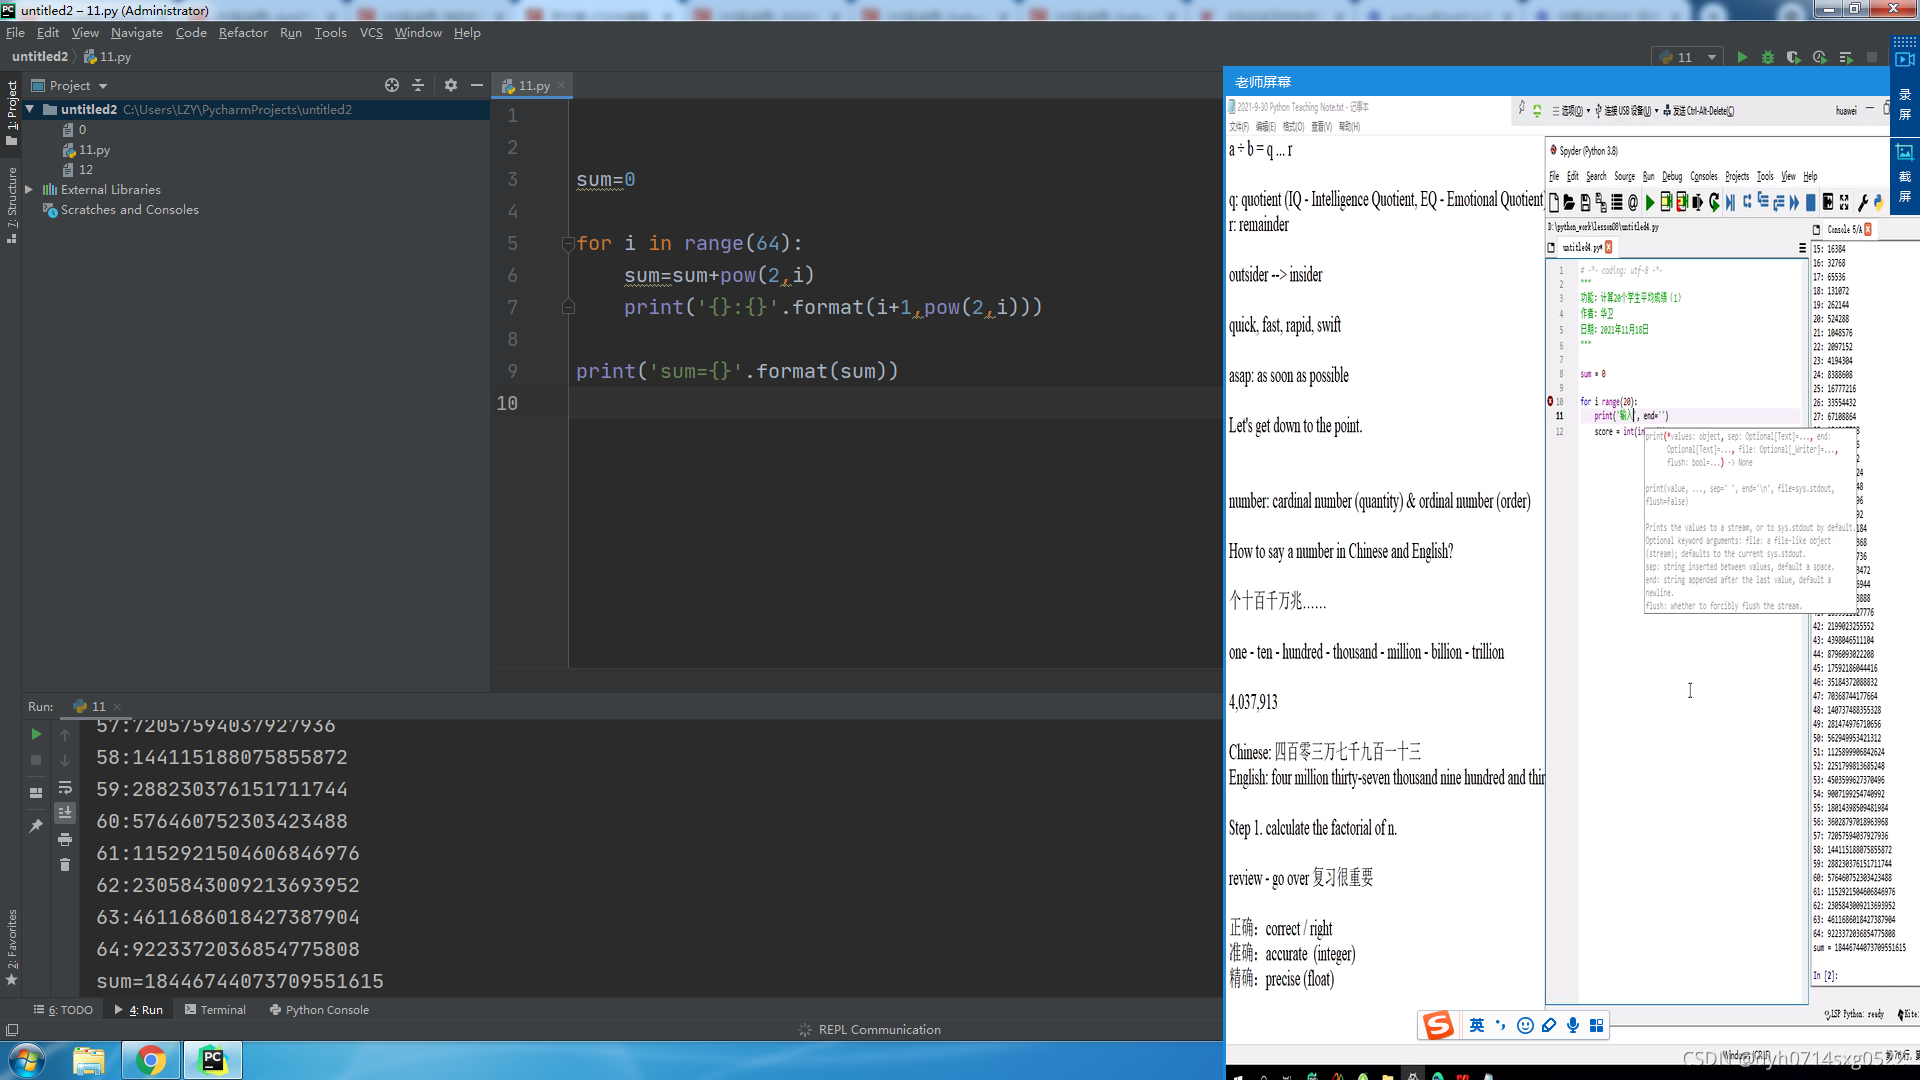Select file 11.py in project tree
Viewport: 1920px width, 1080px height.
[94, 150]
